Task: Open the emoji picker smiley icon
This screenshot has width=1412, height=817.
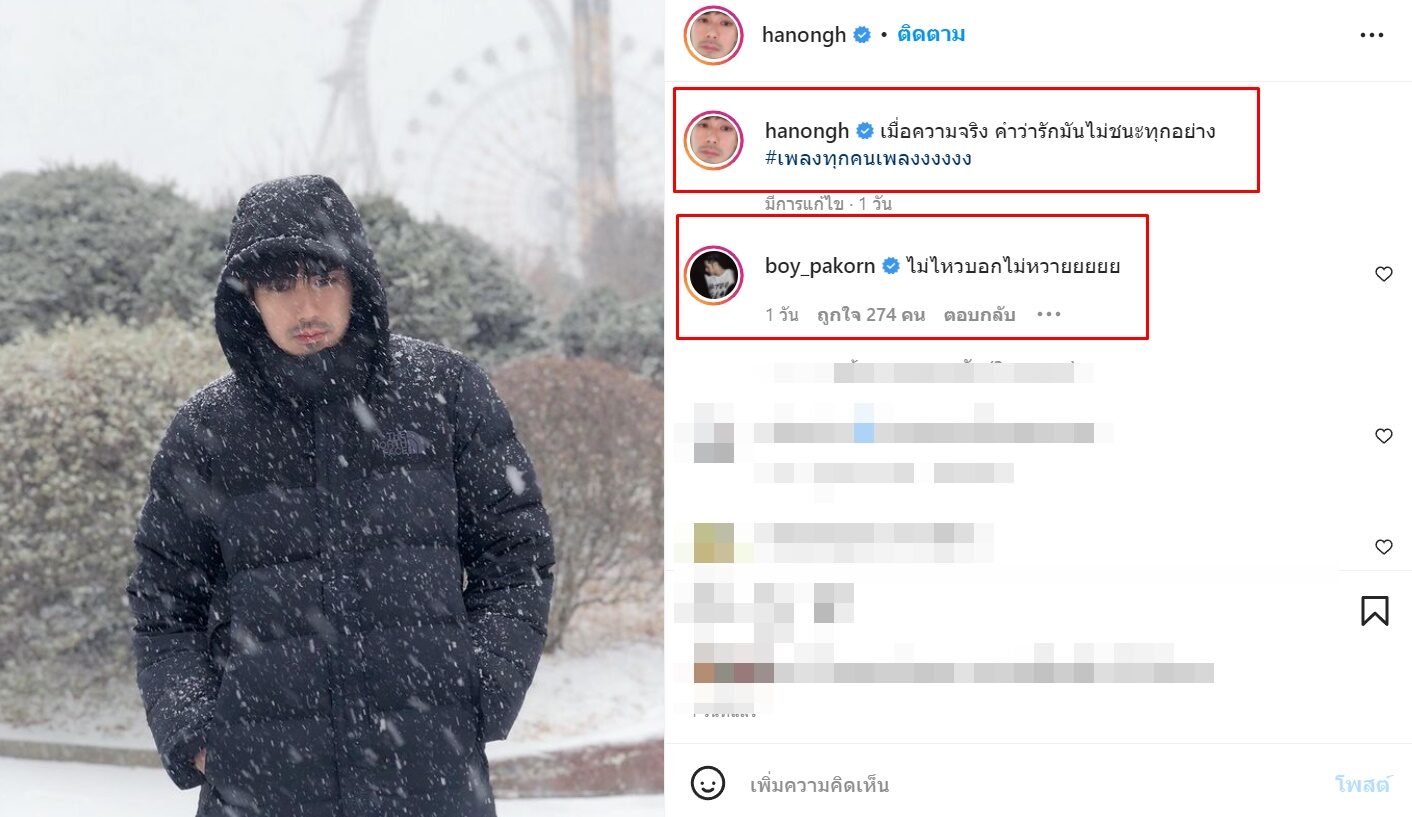Action: point(708,783)
